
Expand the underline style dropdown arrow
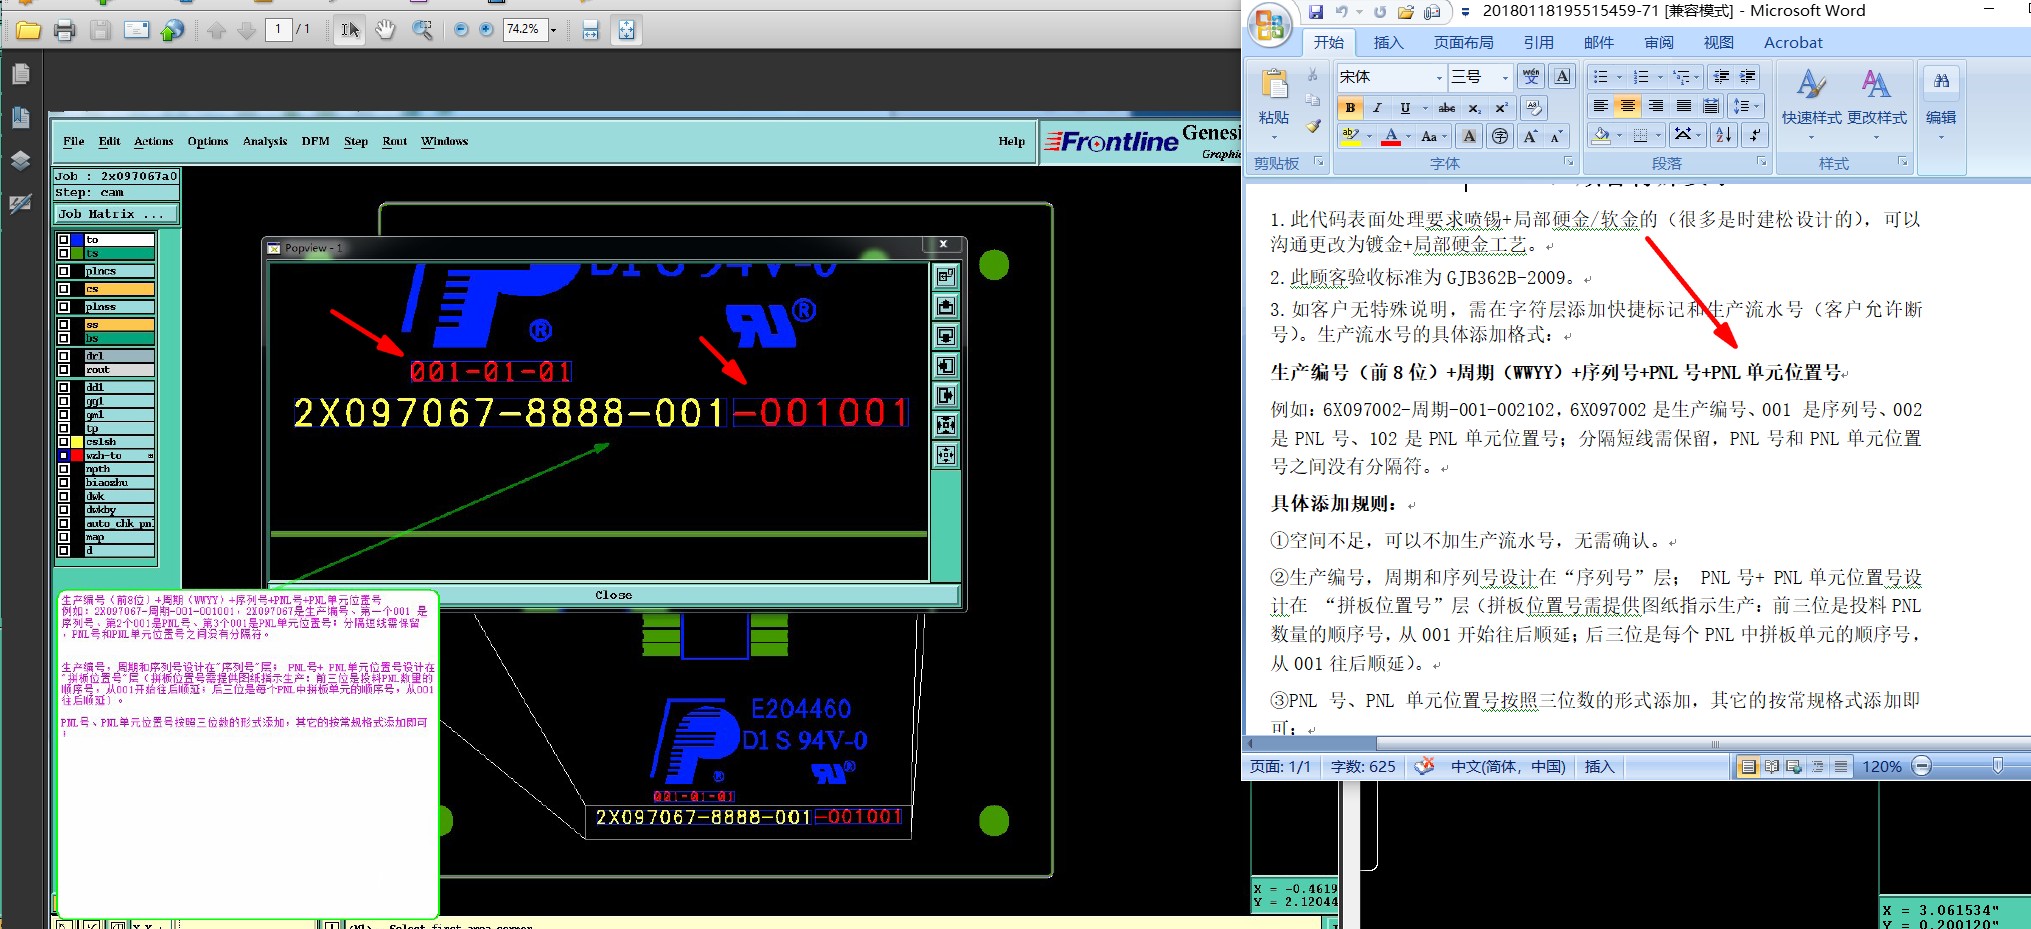pyautogui.click(x=1424, y=108)
